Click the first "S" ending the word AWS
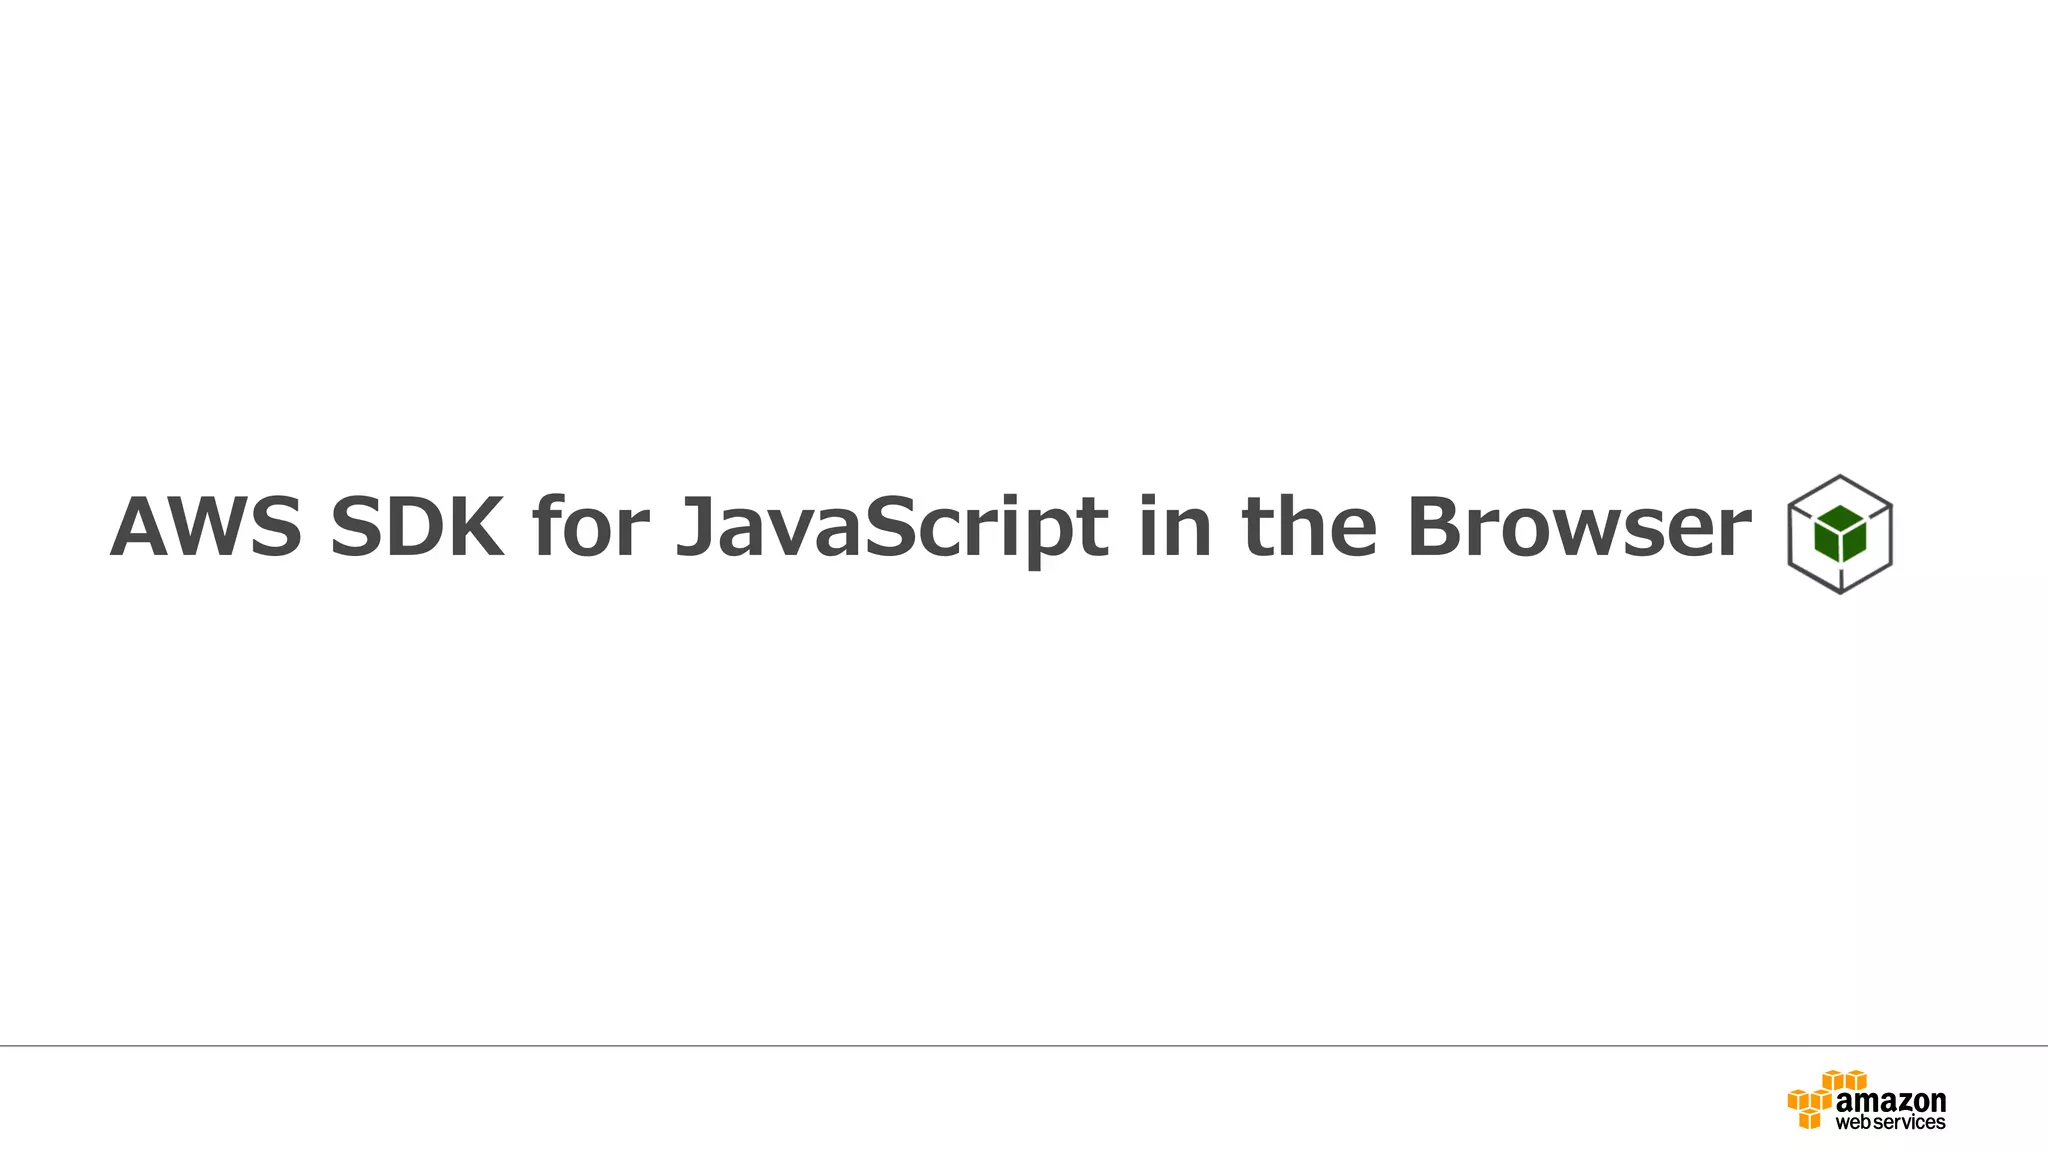The image size is (2048, 1152). coord(272,527)
